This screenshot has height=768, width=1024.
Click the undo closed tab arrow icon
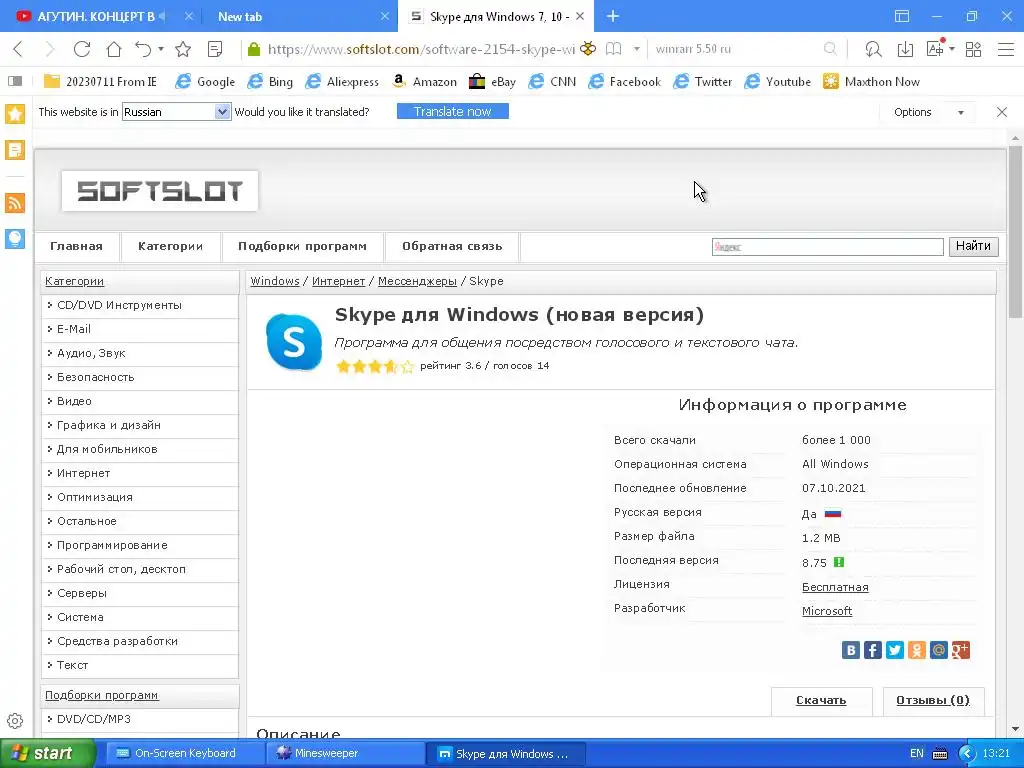coord(142,49)
